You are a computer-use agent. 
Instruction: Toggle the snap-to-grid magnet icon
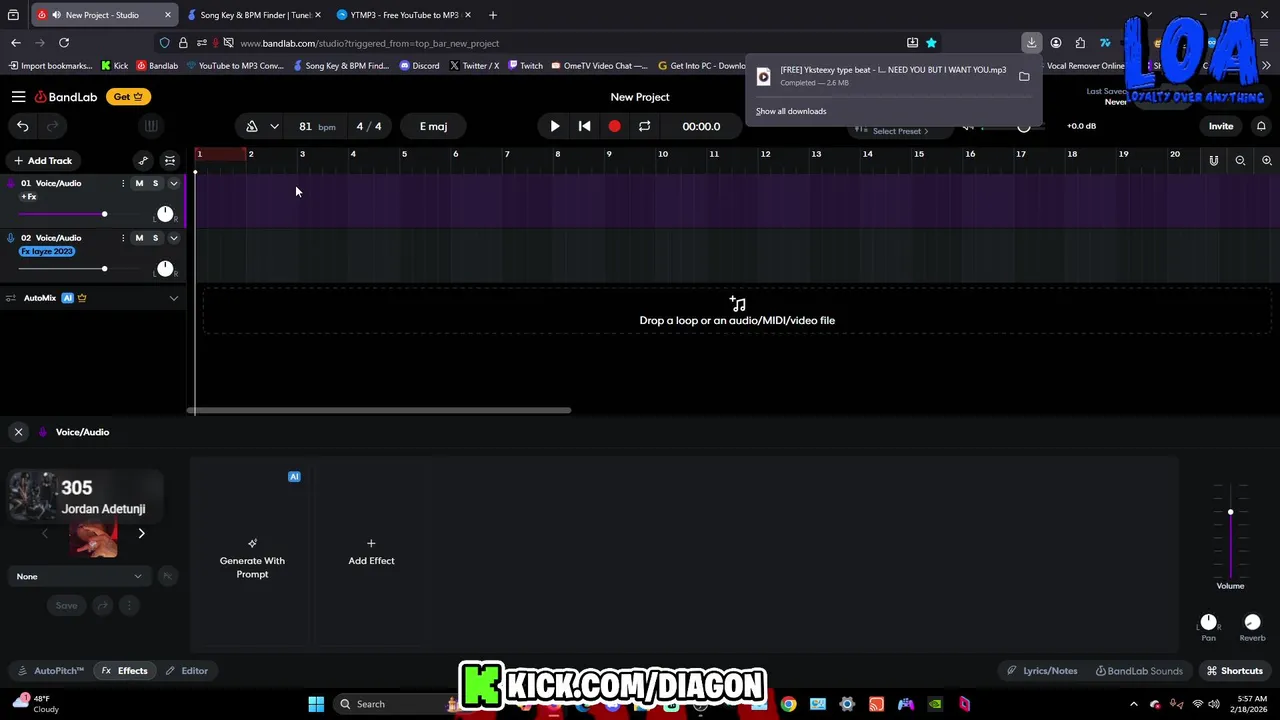1213,160
